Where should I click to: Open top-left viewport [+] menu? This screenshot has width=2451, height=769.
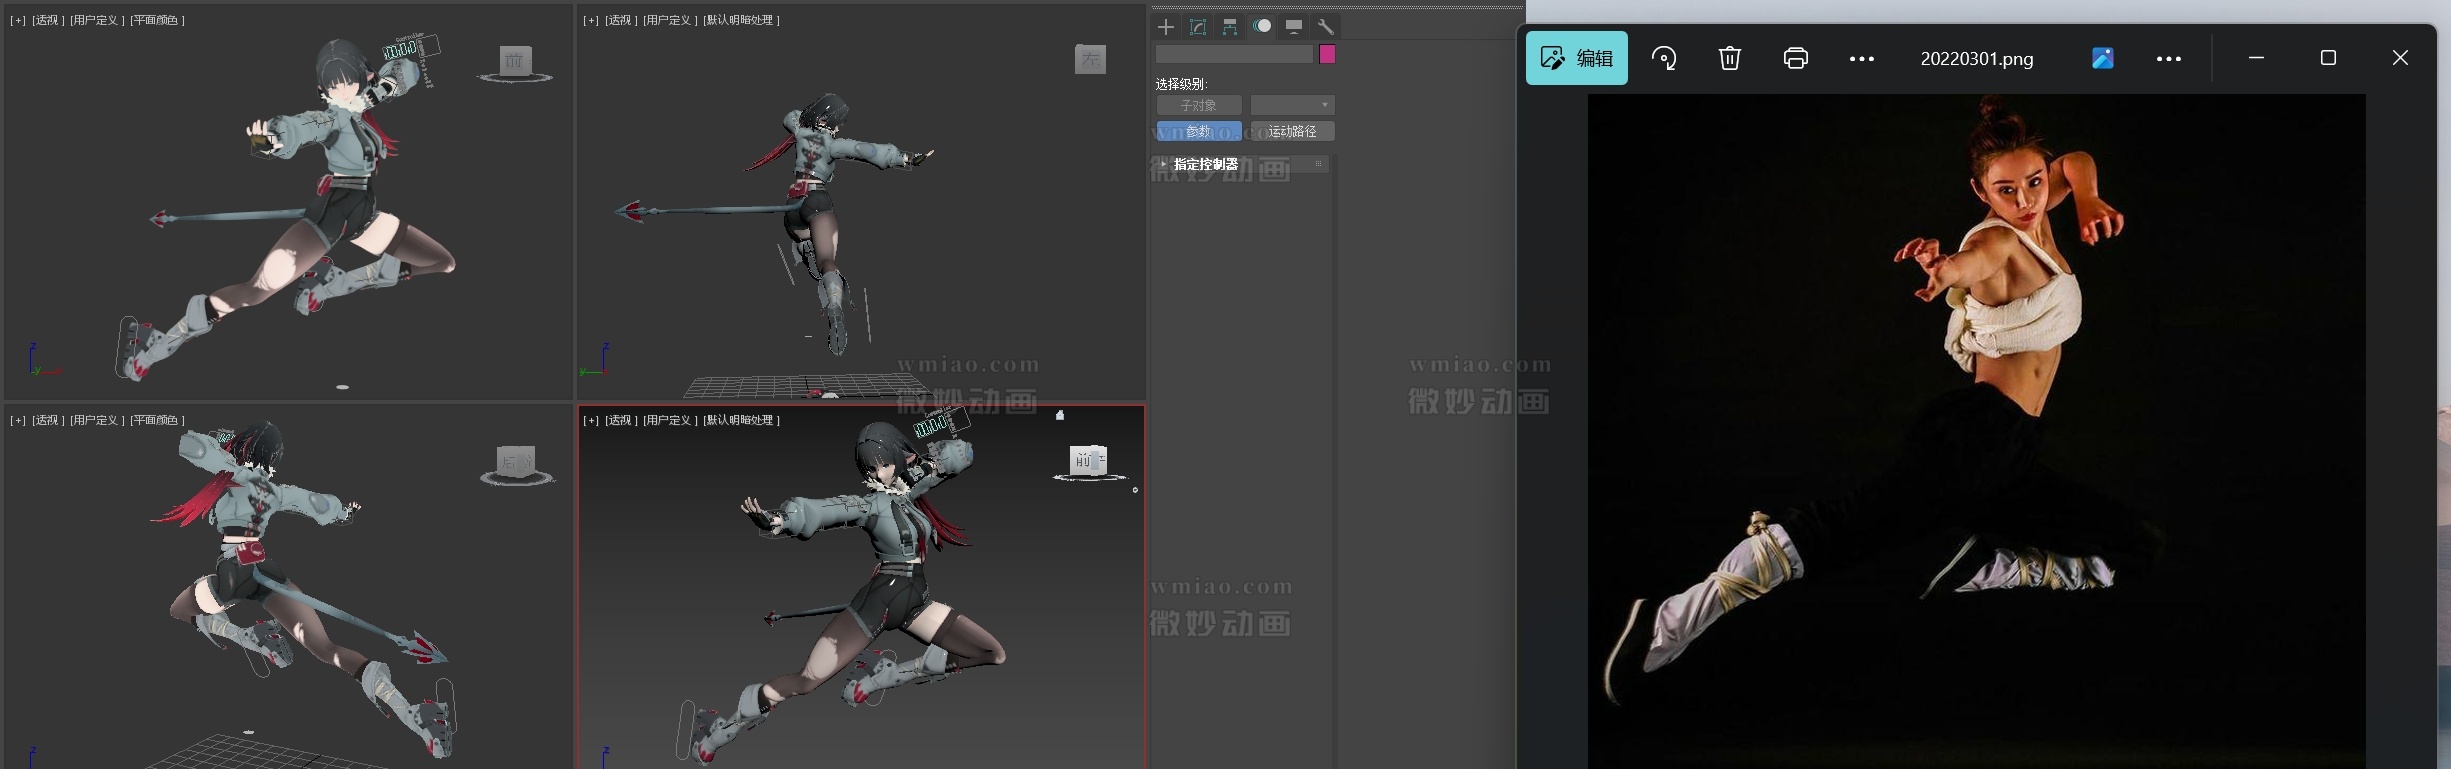point(18,20)
